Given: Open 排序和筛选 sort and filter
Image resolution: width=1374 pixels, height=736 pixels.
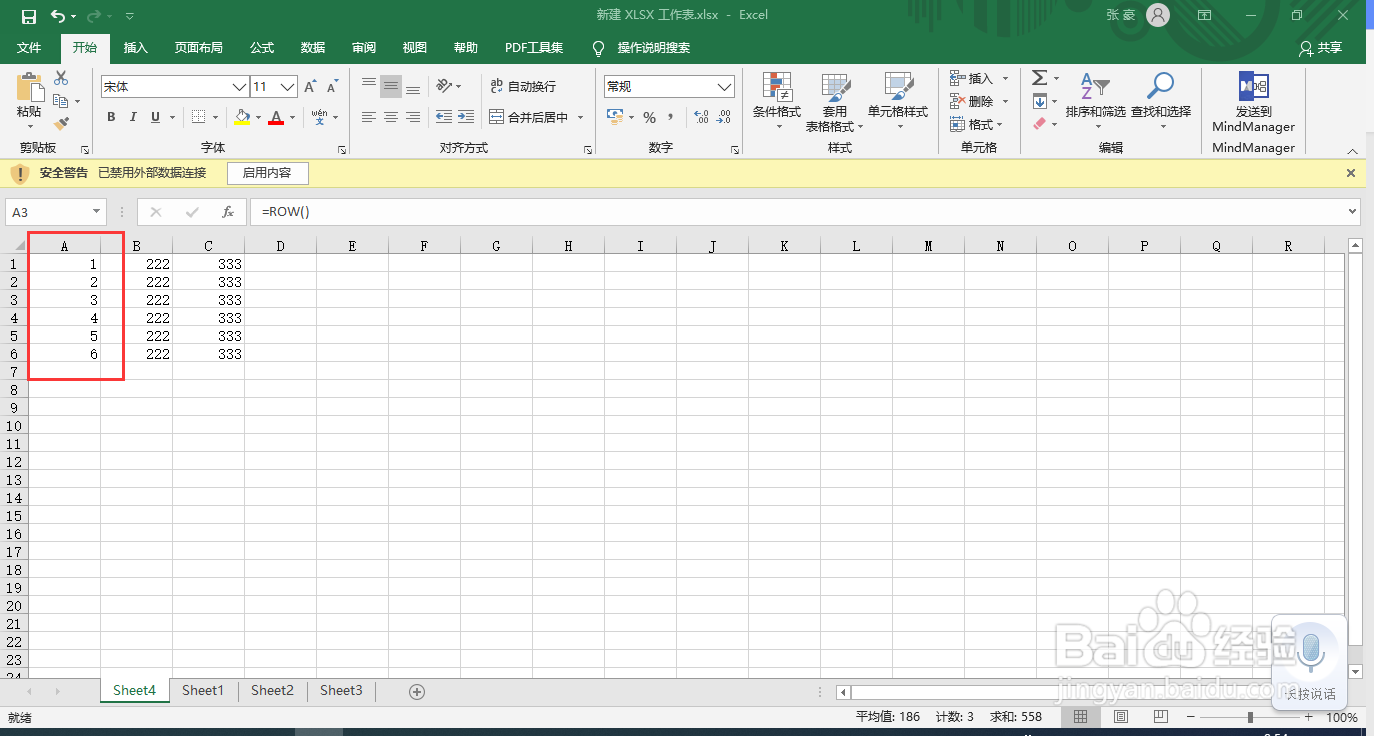Looking at the screenshot, I should (1095, 102).
